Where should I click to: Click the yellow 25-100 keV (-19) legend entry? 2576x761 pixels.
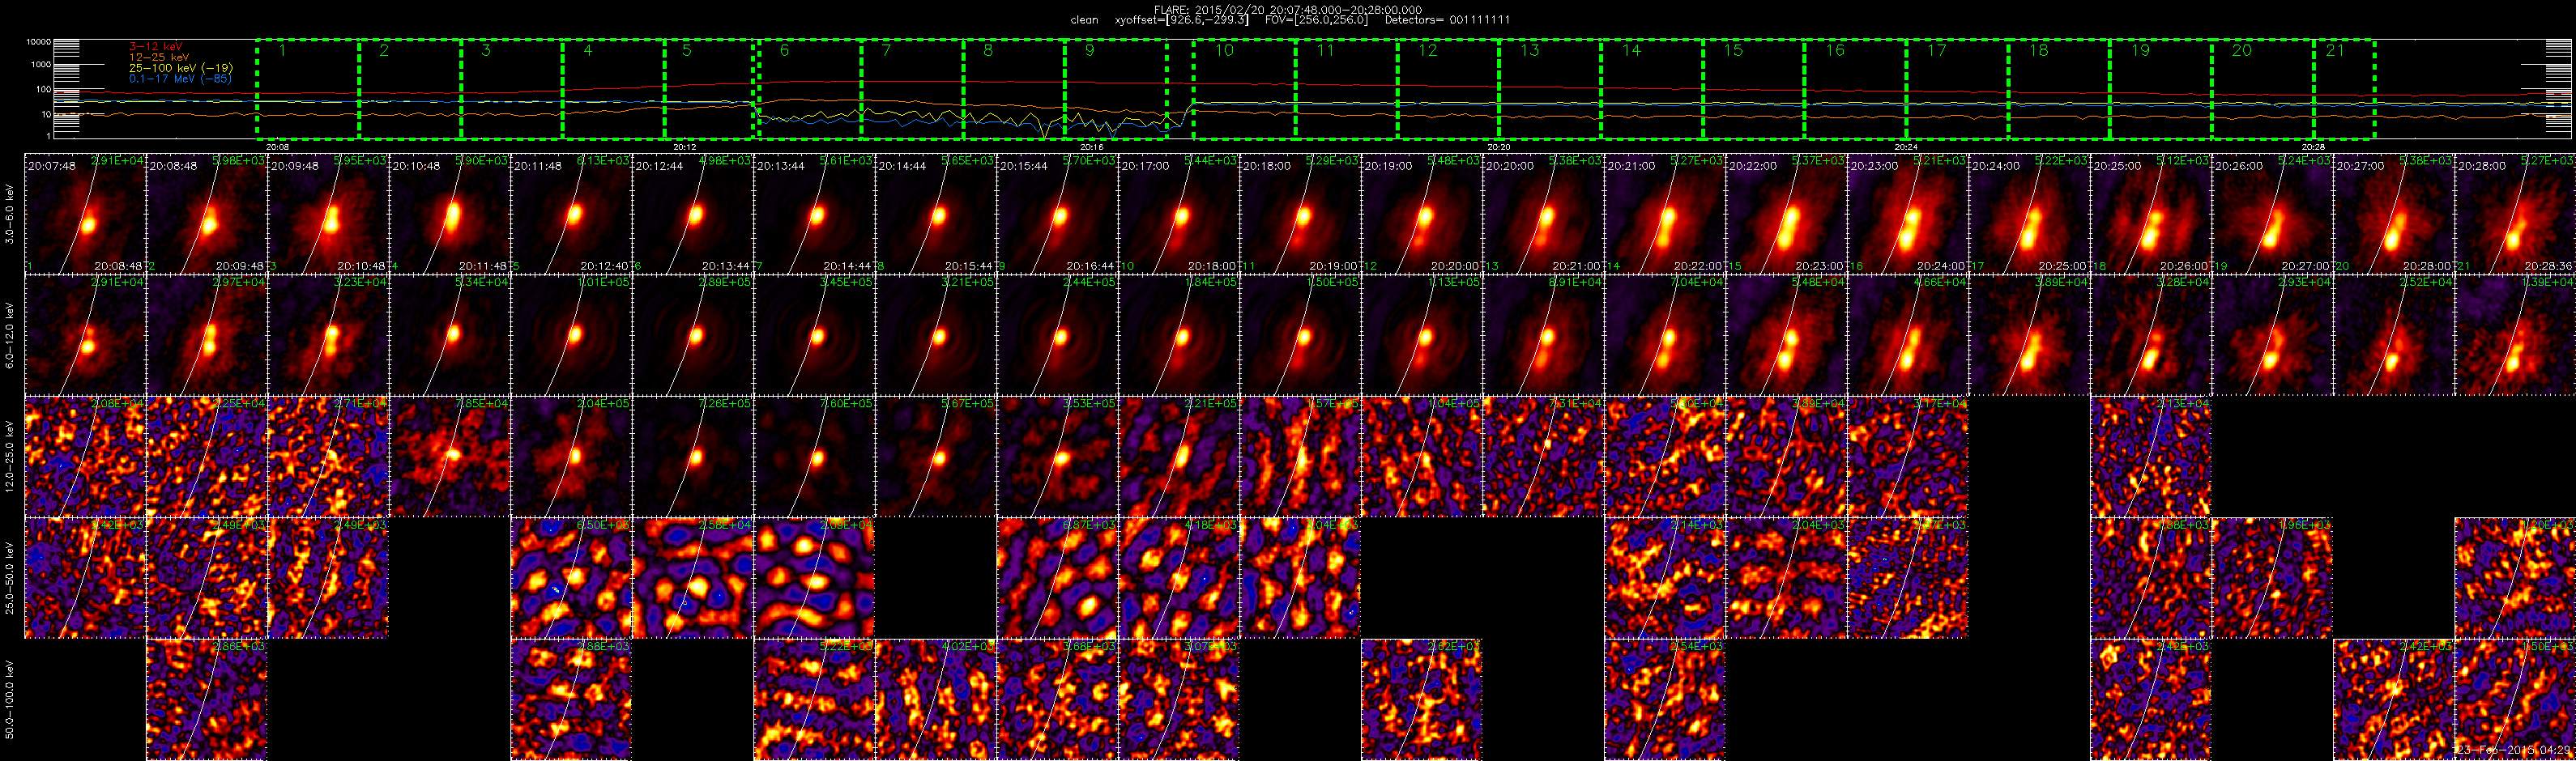coord(181,68)
